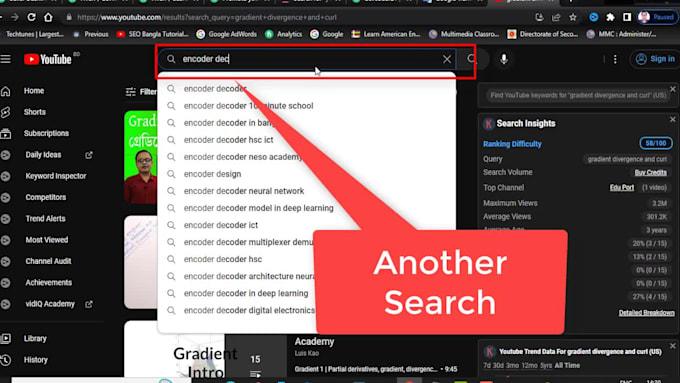Open the Analytics bookmark
The width and height of the screenshot is (680, 383).
(x=284, y=34)
